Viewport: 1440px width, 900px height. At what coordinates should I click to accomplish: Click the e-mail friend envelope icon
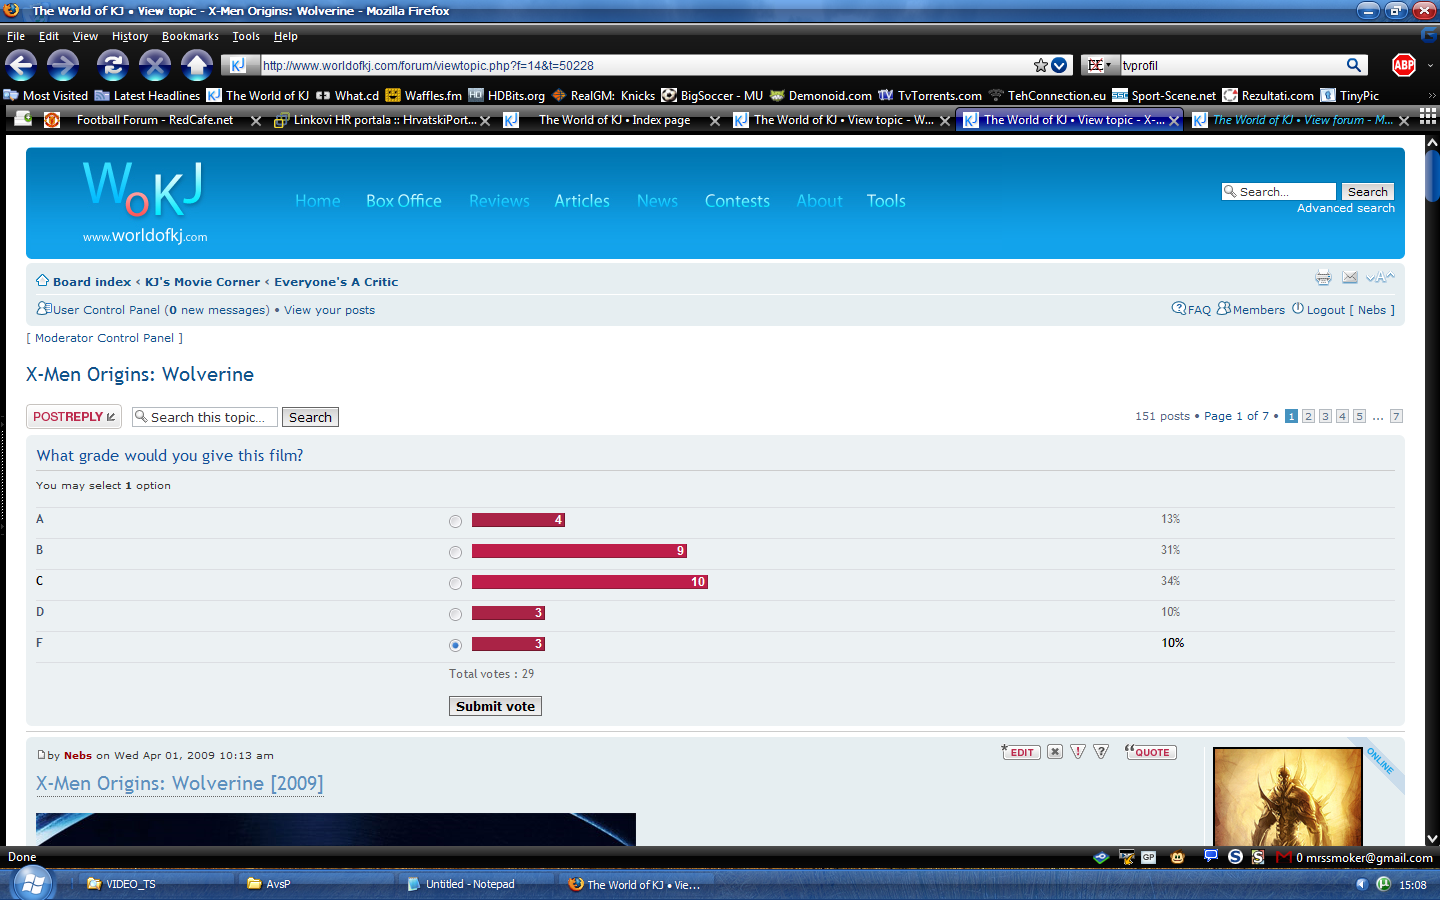(1350, 277)
